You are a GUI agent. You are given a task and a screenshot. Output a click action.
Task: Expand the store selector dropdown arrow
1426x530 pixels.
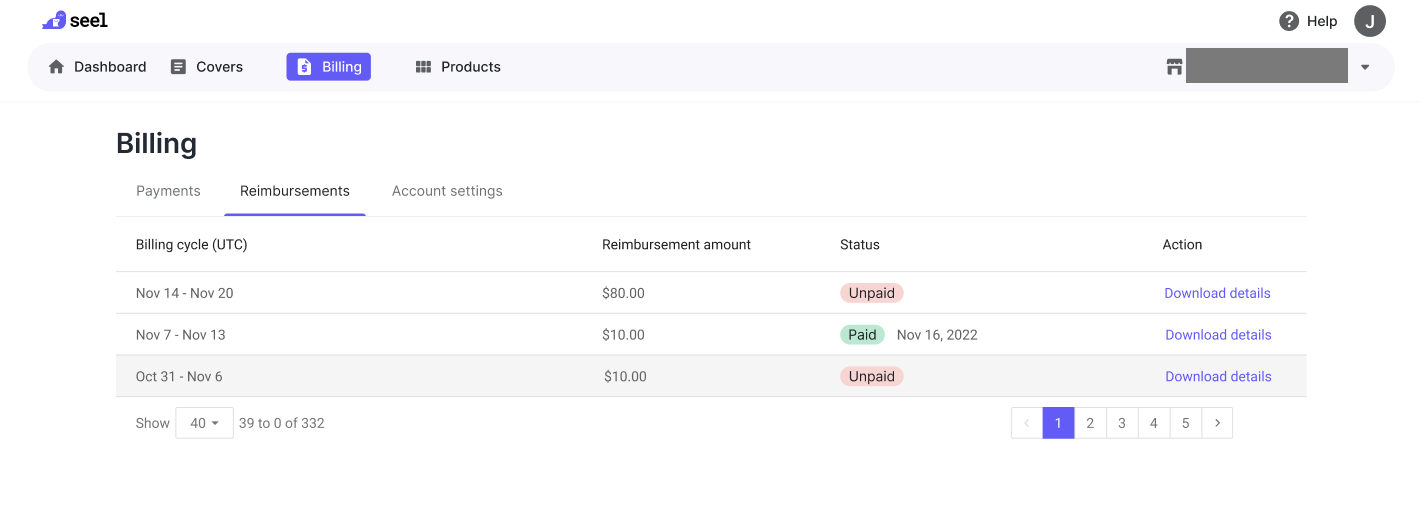click(x=1365, y=67)
